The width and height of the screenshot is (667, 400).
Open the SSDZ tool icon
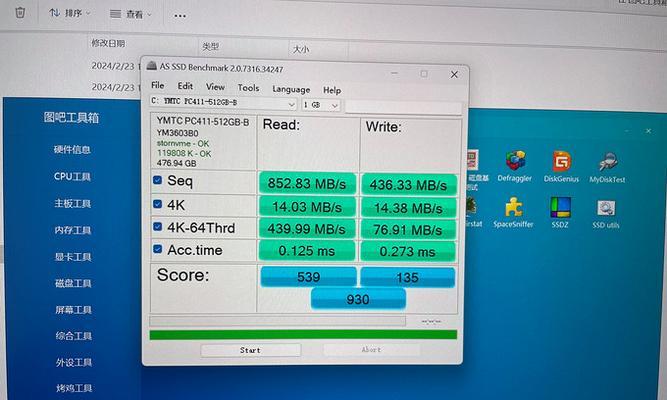coord(560,212)
